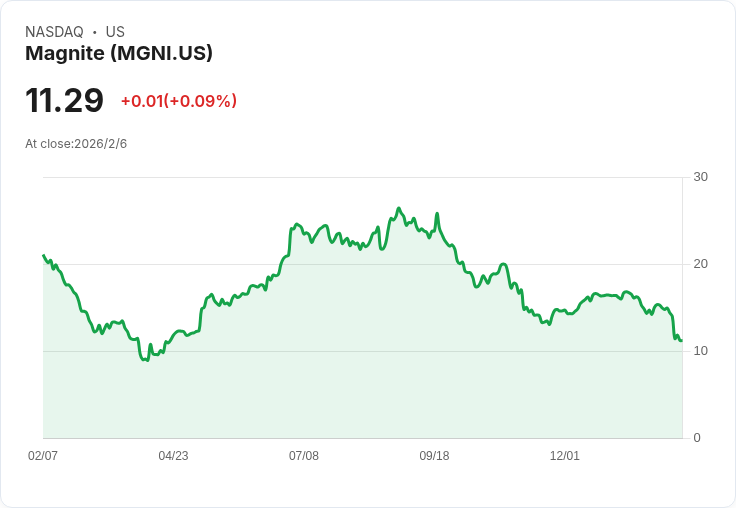Viewport: 736px width, 508px height.
Task: Click the 02/07 date axis label
Action: click(43, 456)
